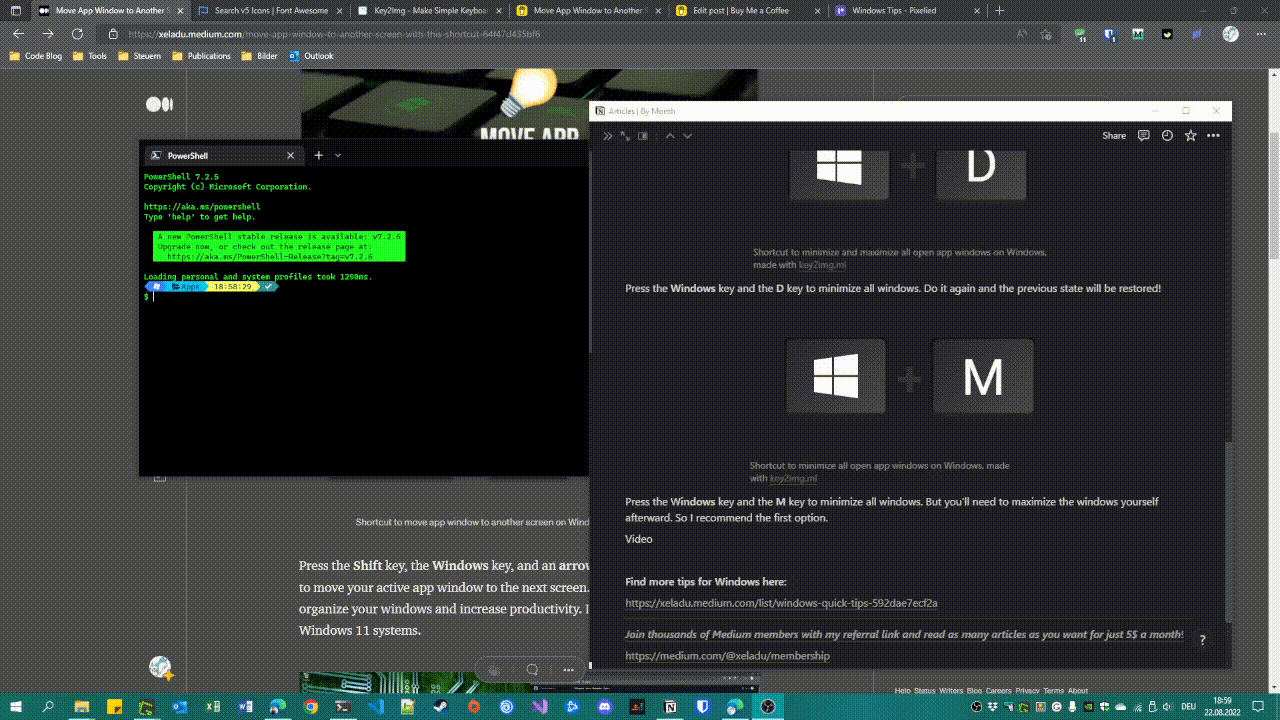Open the Bitwarden extension icon in the browser toolbar
This screenshot has height=720, width=1280.
pyautogui.click(x=1111, y=34)
